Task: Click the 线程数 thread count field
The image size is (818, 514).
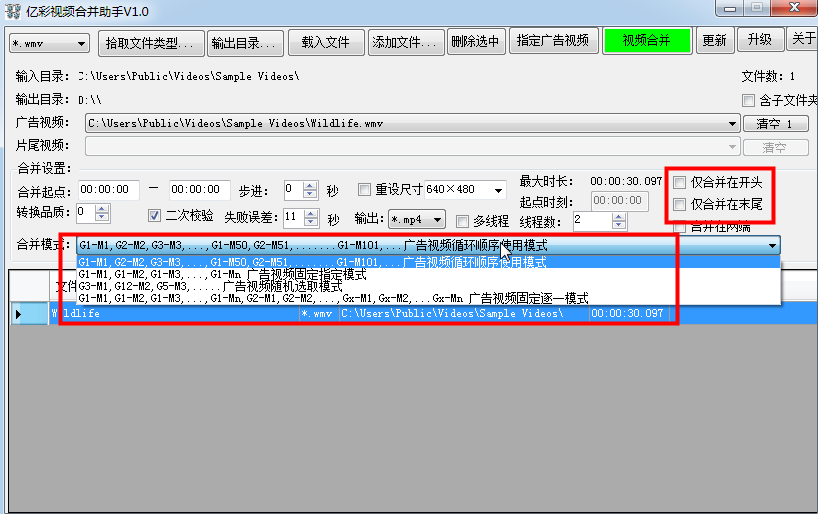Action: 588,220
